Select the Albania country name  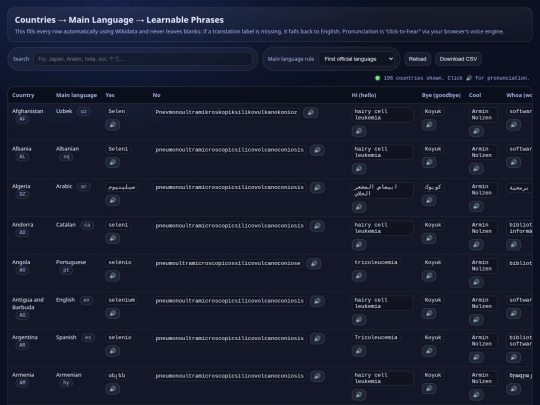pos(22,149)
